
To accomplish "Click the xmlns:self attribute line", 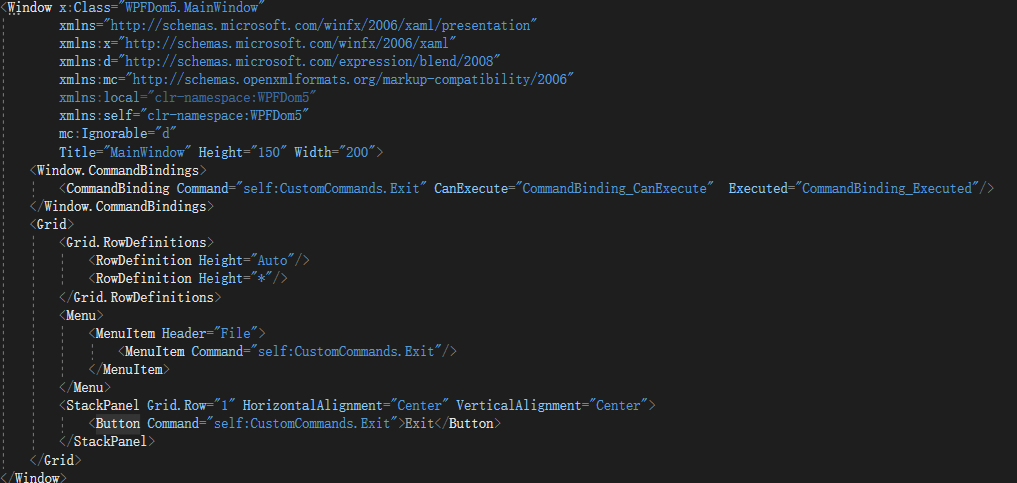I will point(185,115).
